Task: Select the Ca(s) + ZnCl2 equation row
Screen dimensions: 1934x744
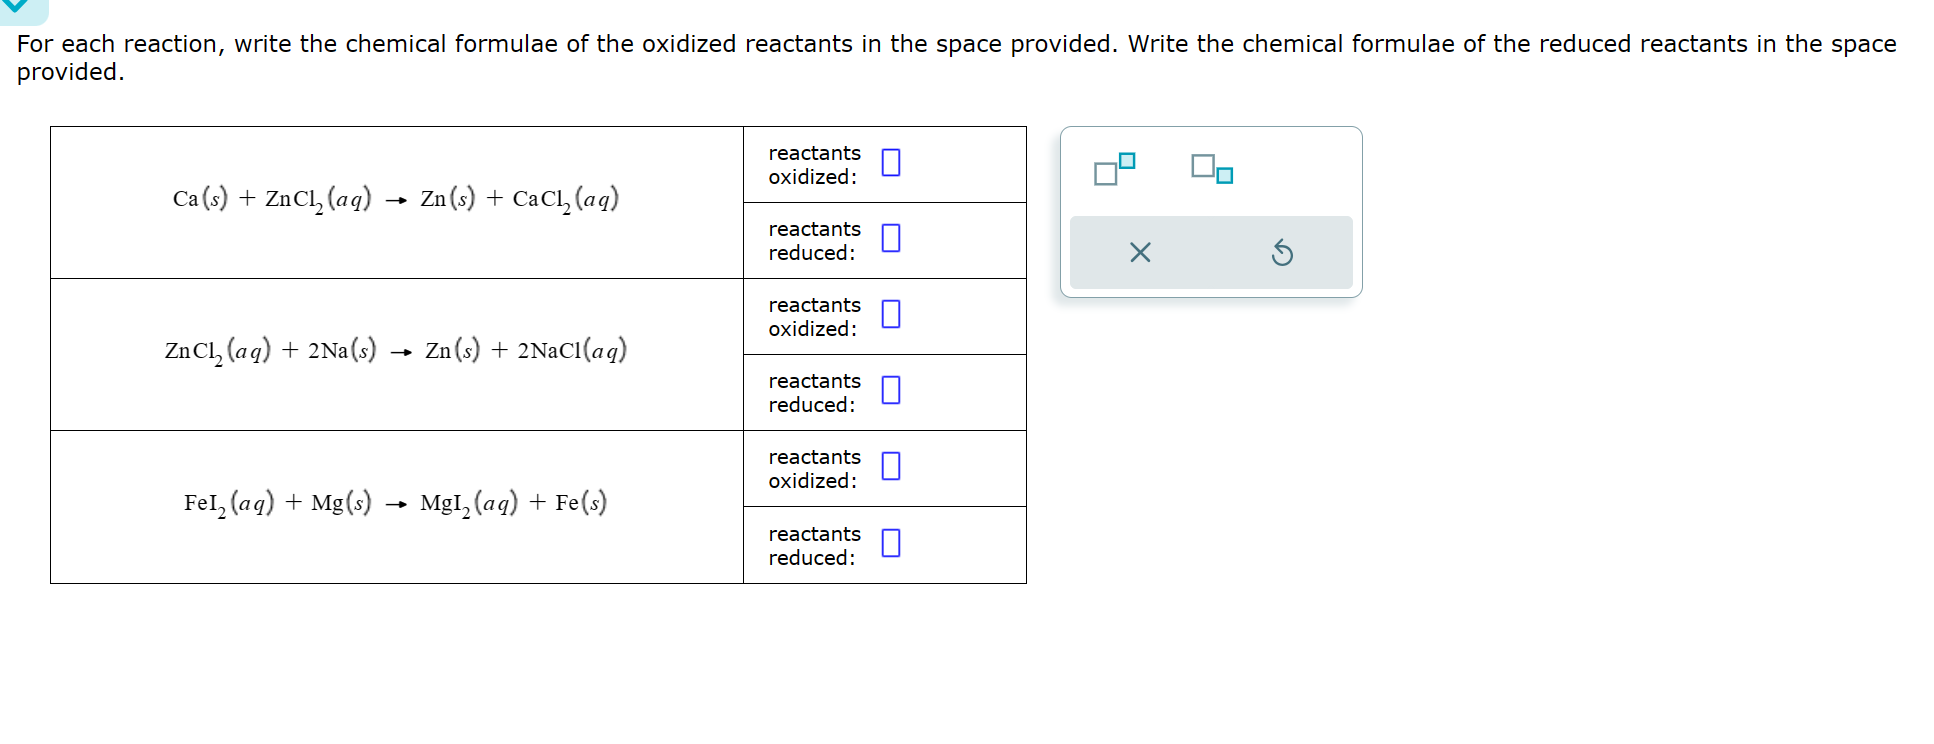Action: click(x=396, y=198)
